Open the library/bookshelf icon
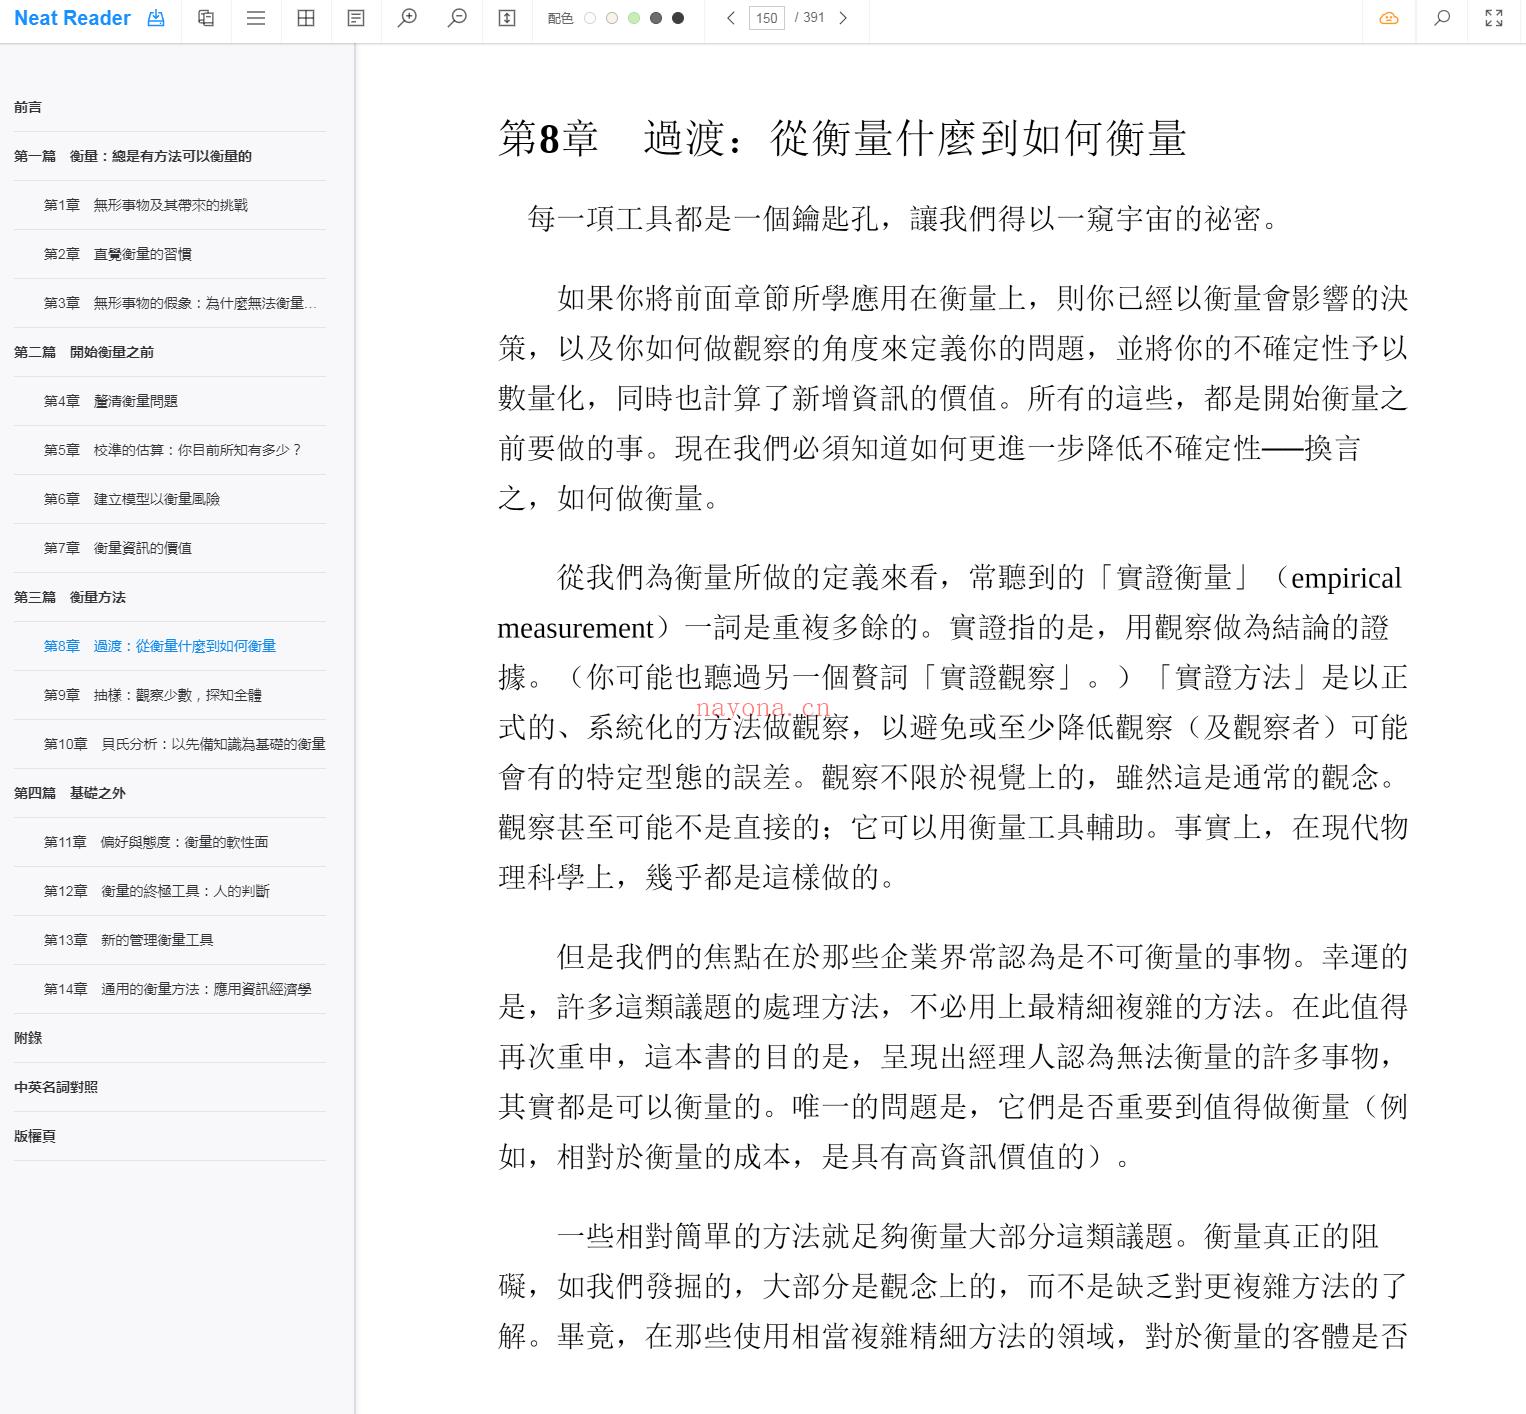1526x1414 pixels. point(206,18)
